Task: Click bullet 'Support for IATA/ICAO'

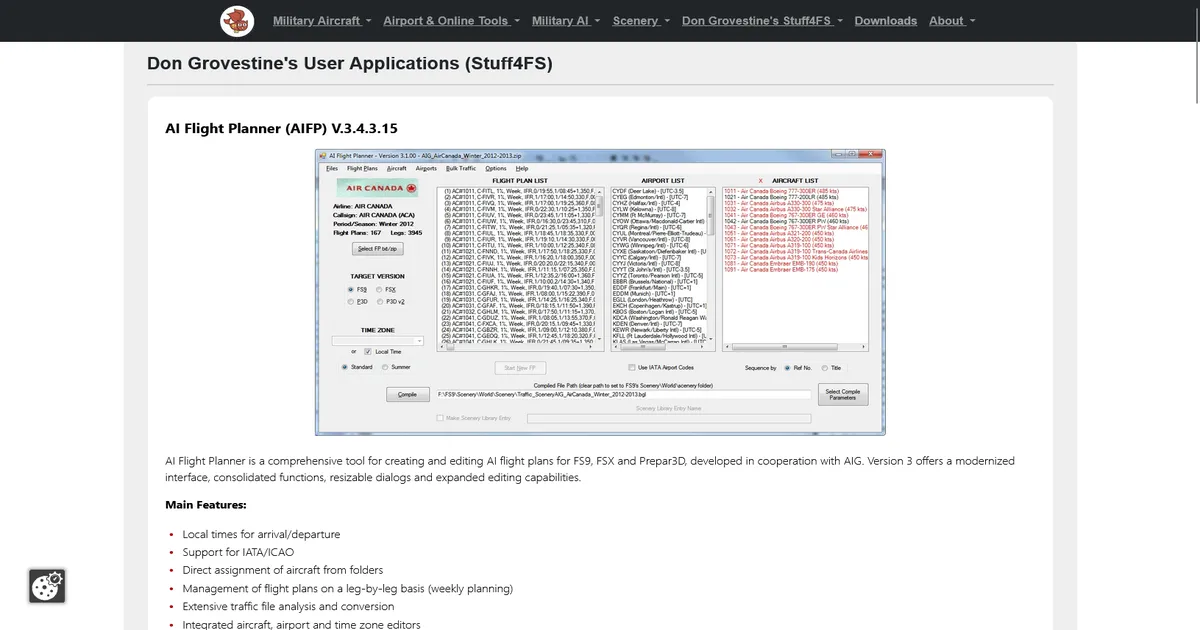Action: [x=240, y=552]
